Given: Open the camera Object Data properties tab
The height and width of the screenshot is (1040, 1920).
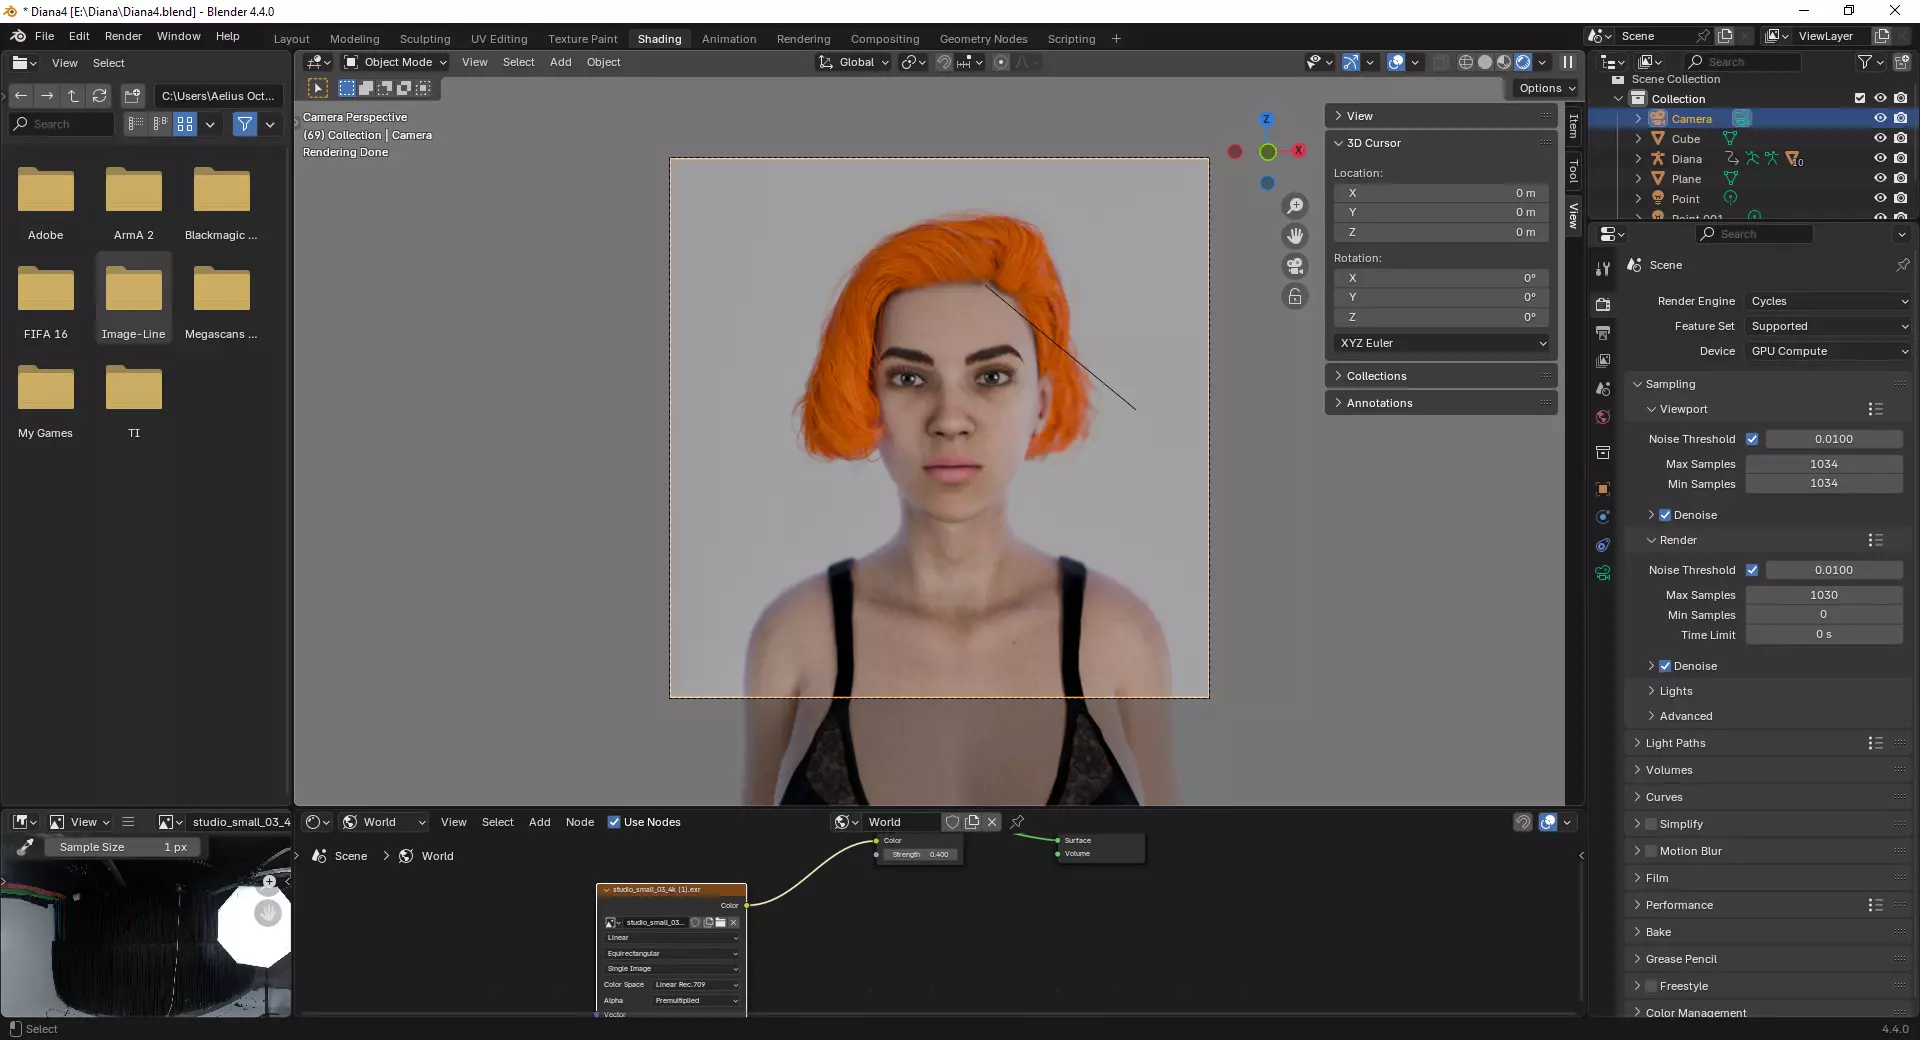Looking at the screenshot, I should [x=1603, y=573].
